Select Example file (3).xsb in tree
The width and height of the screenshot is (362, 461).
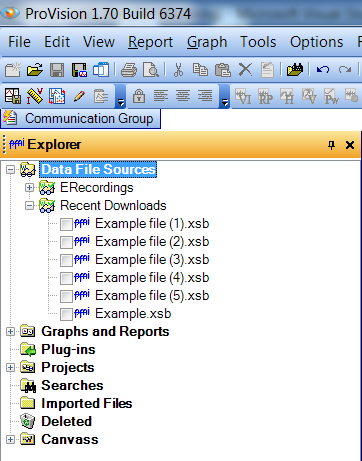pyautogui.click(x=152, y=260)
